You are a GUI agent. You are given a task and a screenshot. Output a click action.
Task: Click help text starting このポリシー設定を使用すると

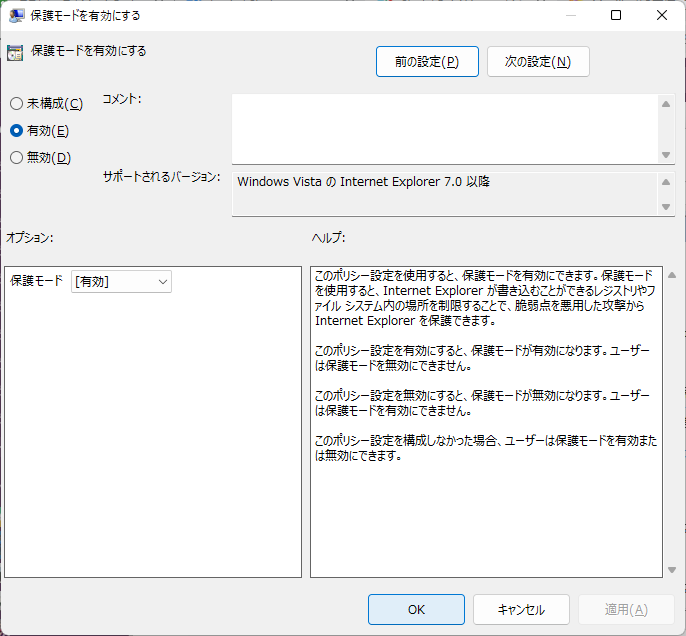tap(485, 298)
